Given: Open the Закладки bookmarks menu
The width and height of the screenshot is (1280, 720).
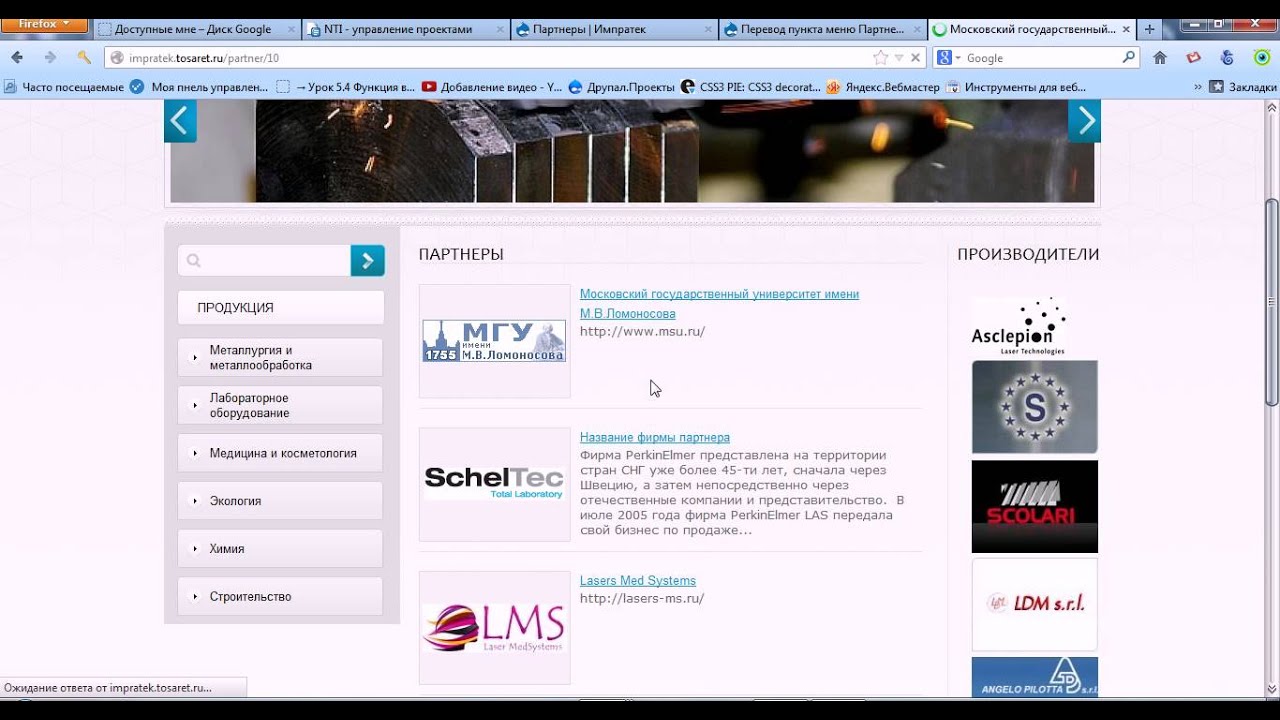Looking at the screenshot, I should [1243, 87].
